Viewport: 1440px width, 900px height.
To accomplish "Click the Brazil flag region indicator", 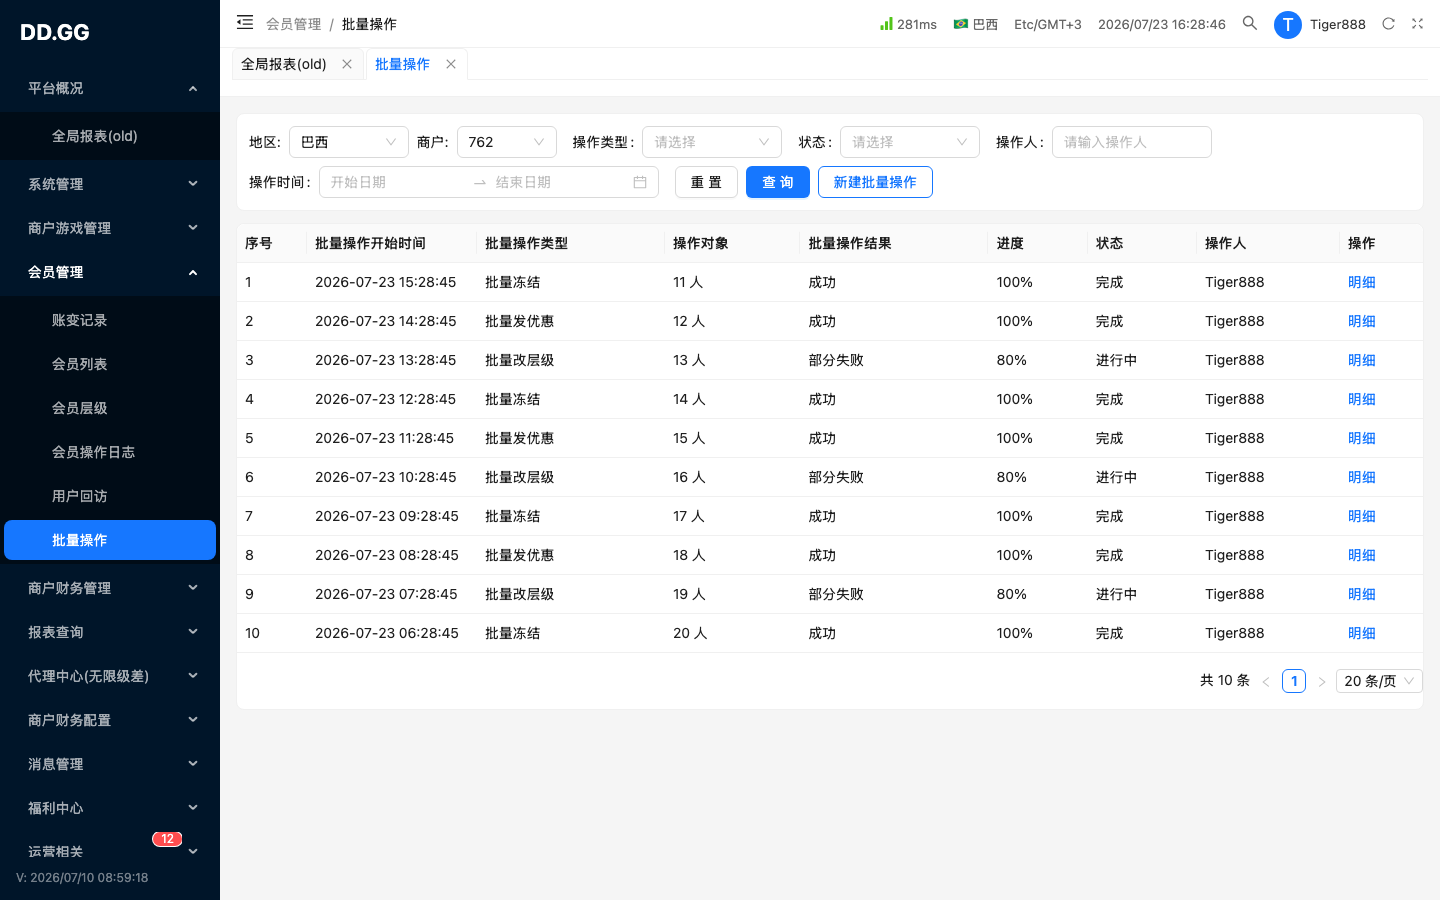I will (x=961, y=24).
